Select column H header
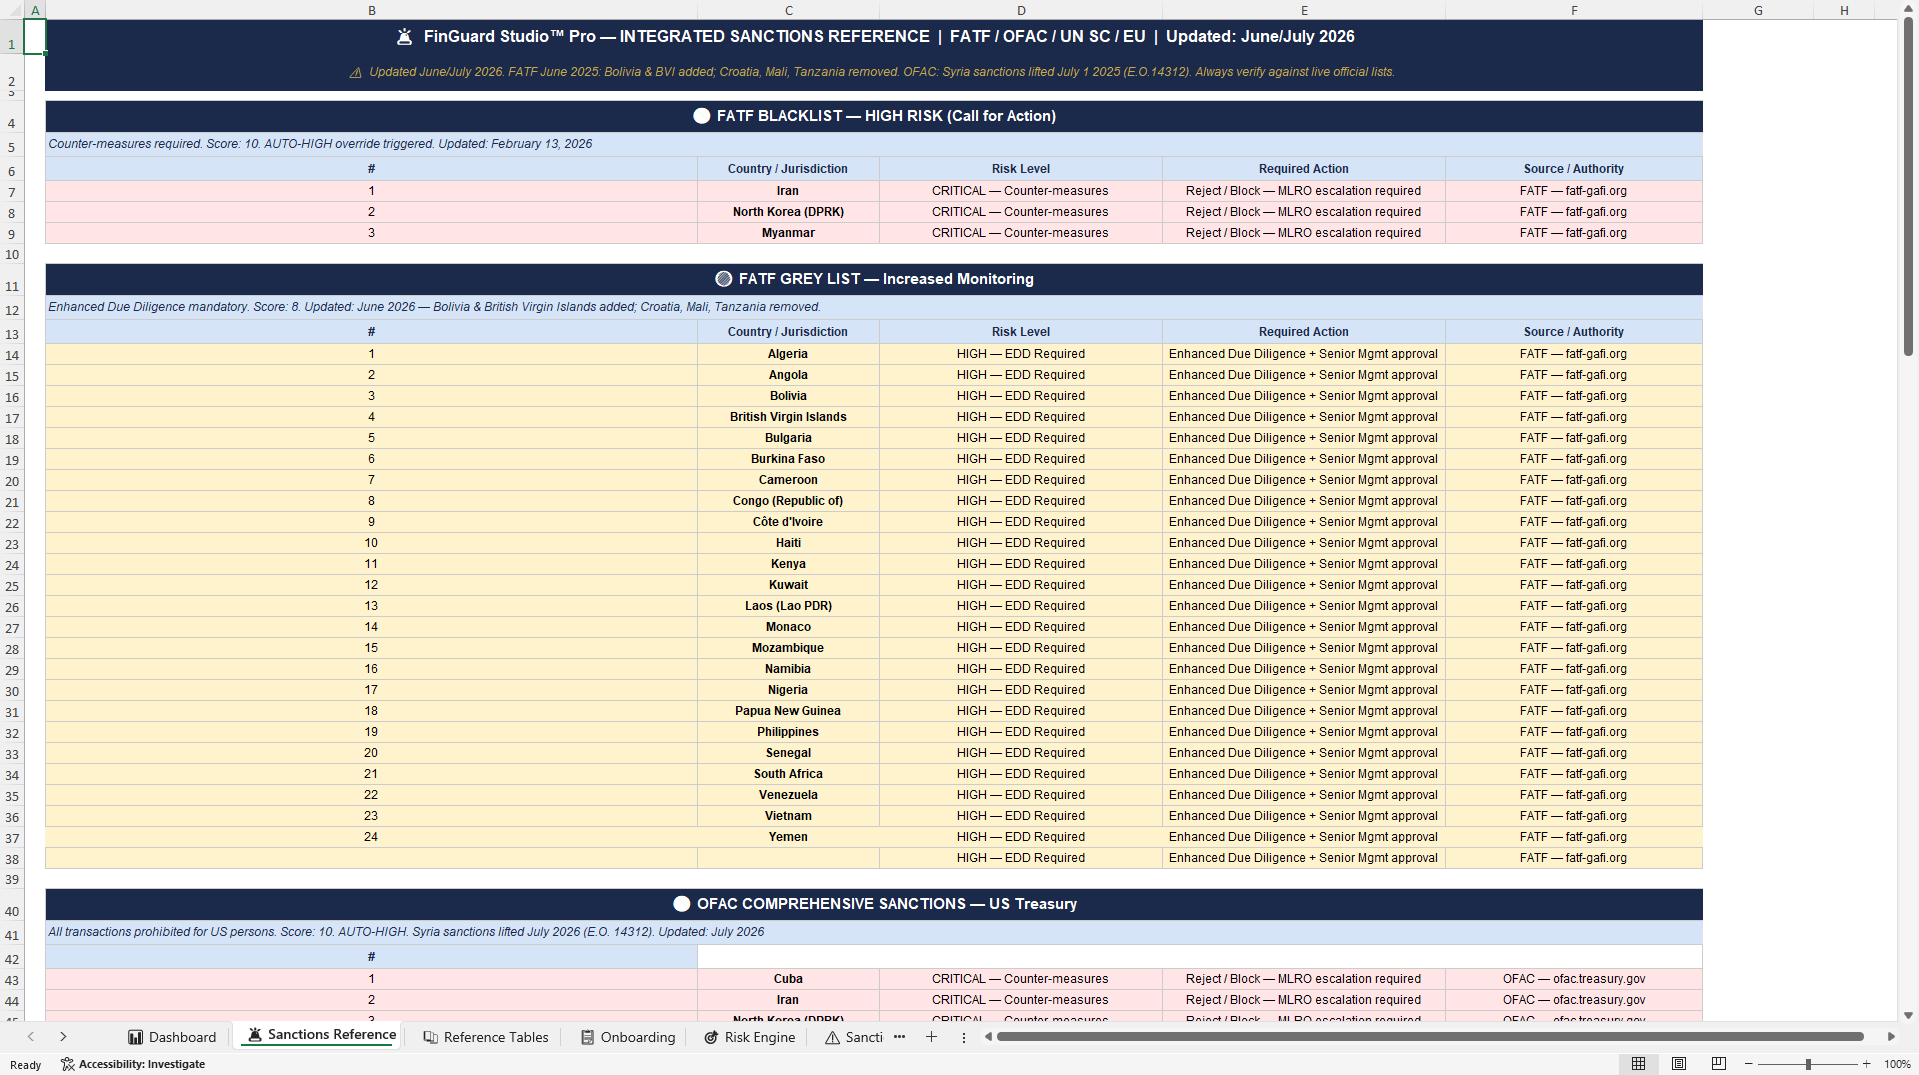The width and height of the screenshot is (1919, 1075). pos(1844,10)
